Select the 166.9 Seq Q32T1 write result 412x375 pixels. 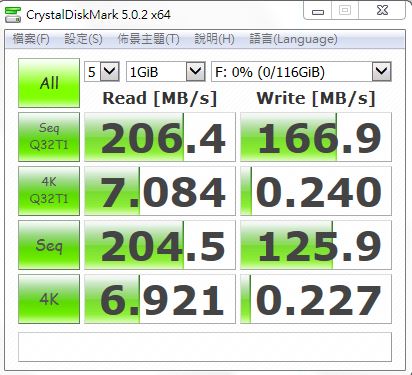pos(316,137)
